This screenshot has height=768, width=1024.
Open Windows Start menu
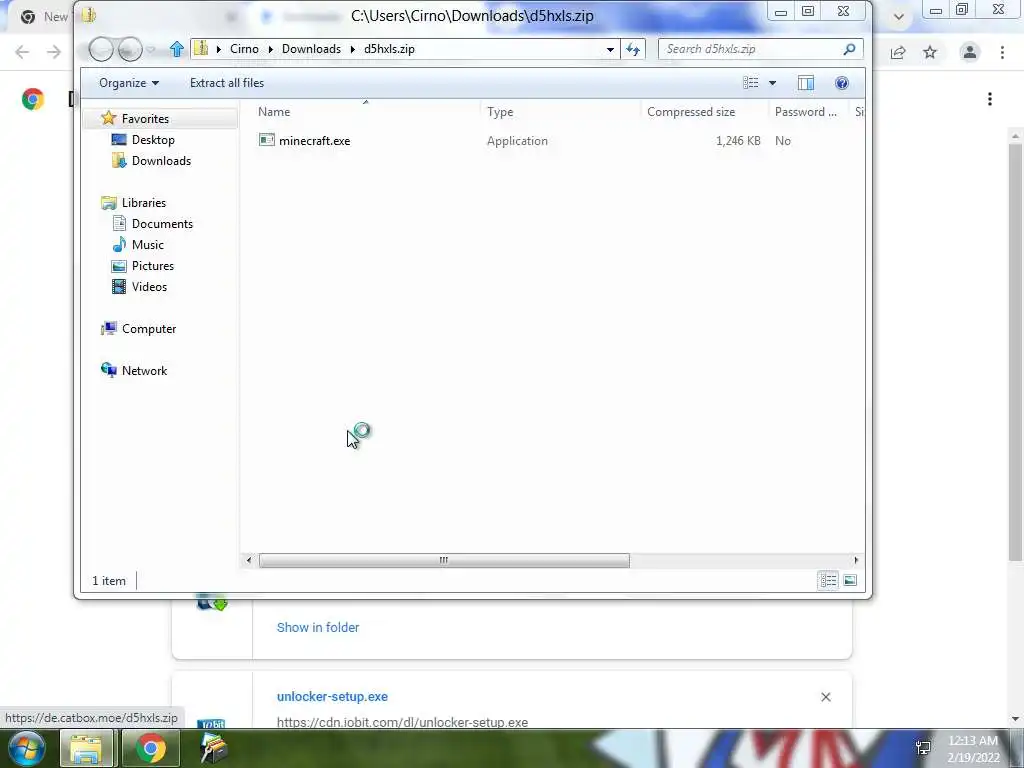(x=26, y=748)
